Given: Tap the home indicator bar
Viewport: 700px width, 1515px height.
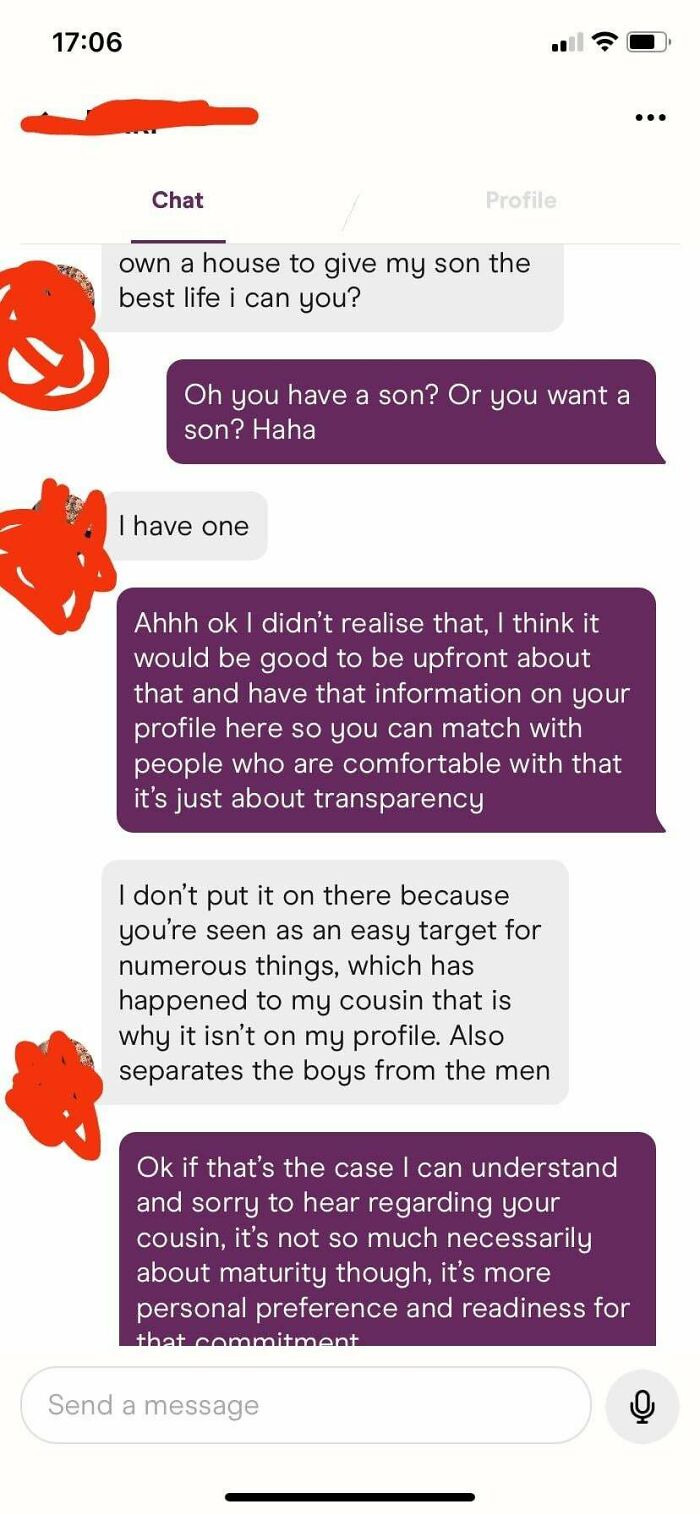Looking at the screenshot, I should (350, 1497).
